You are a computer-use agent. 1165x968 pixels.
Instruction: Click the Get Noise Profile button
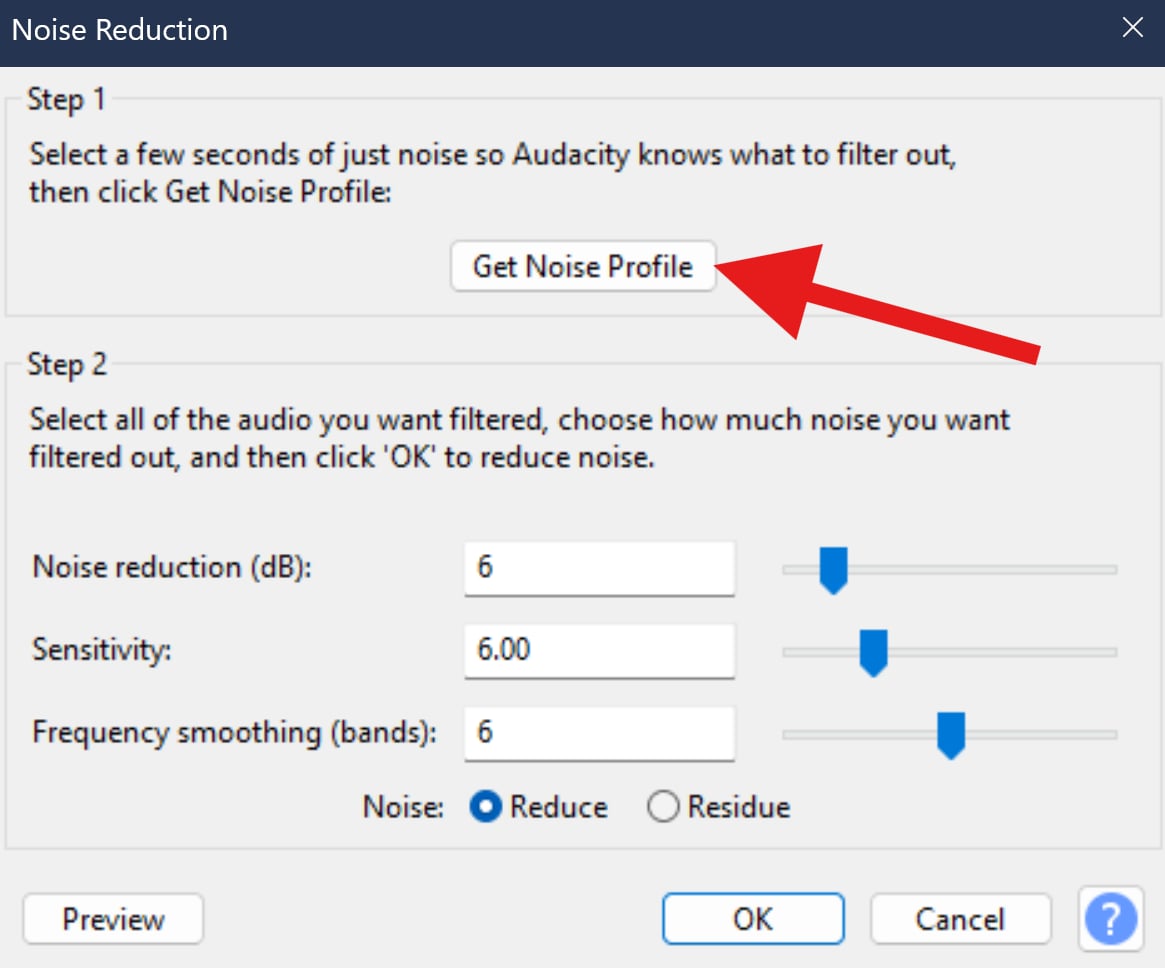[x=583, y=266]
